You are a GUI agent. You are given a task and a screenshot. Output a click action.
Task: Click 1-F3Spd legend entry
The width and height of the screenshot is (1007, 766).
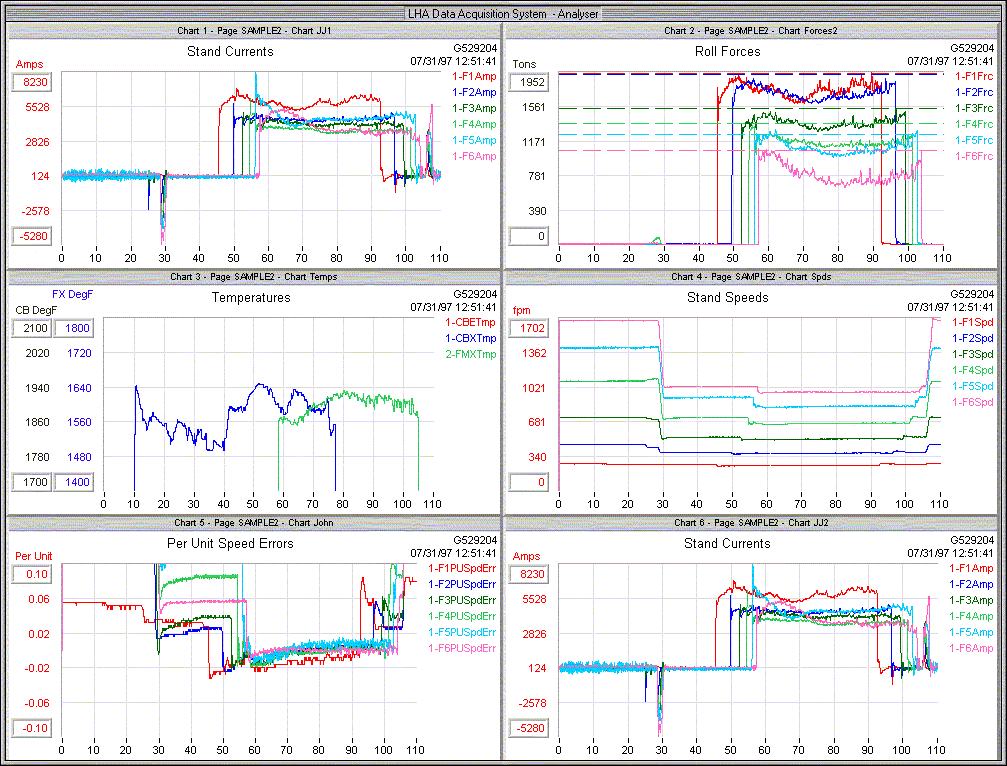(x=972, y=354)
